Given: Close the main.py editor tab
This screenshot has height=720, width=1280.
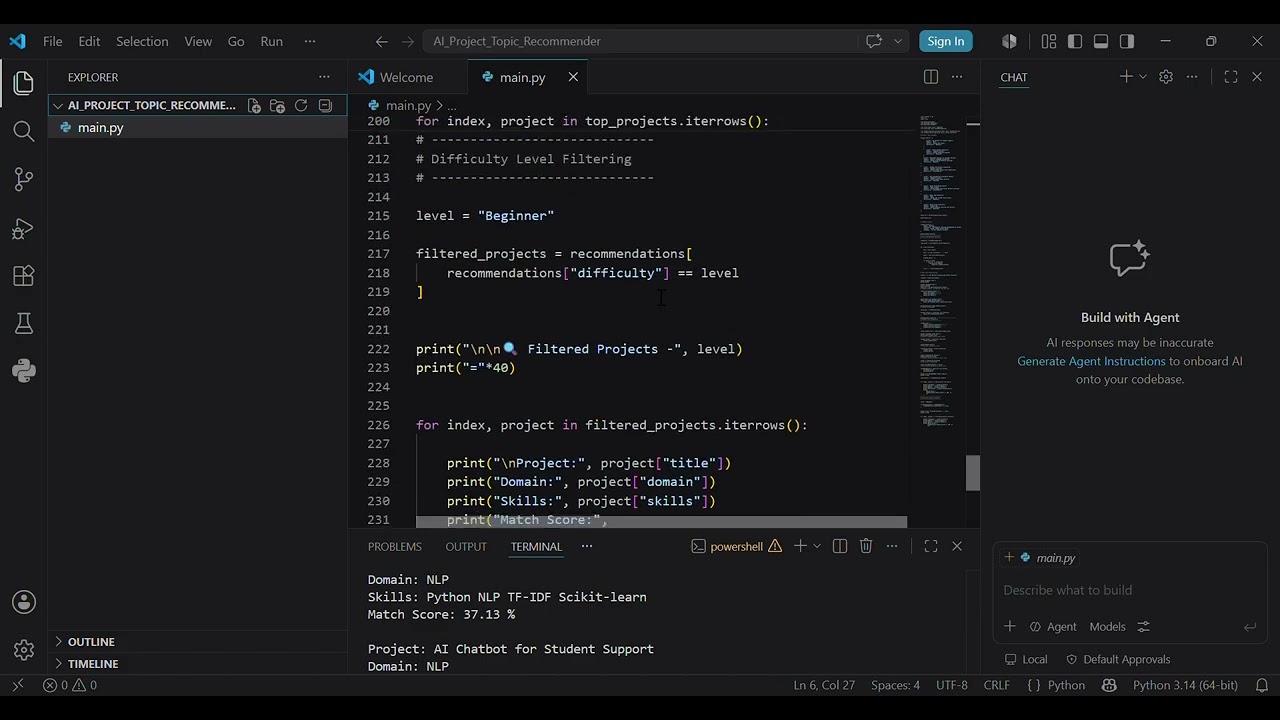Looking at the screenshot, I should [573, 77].
